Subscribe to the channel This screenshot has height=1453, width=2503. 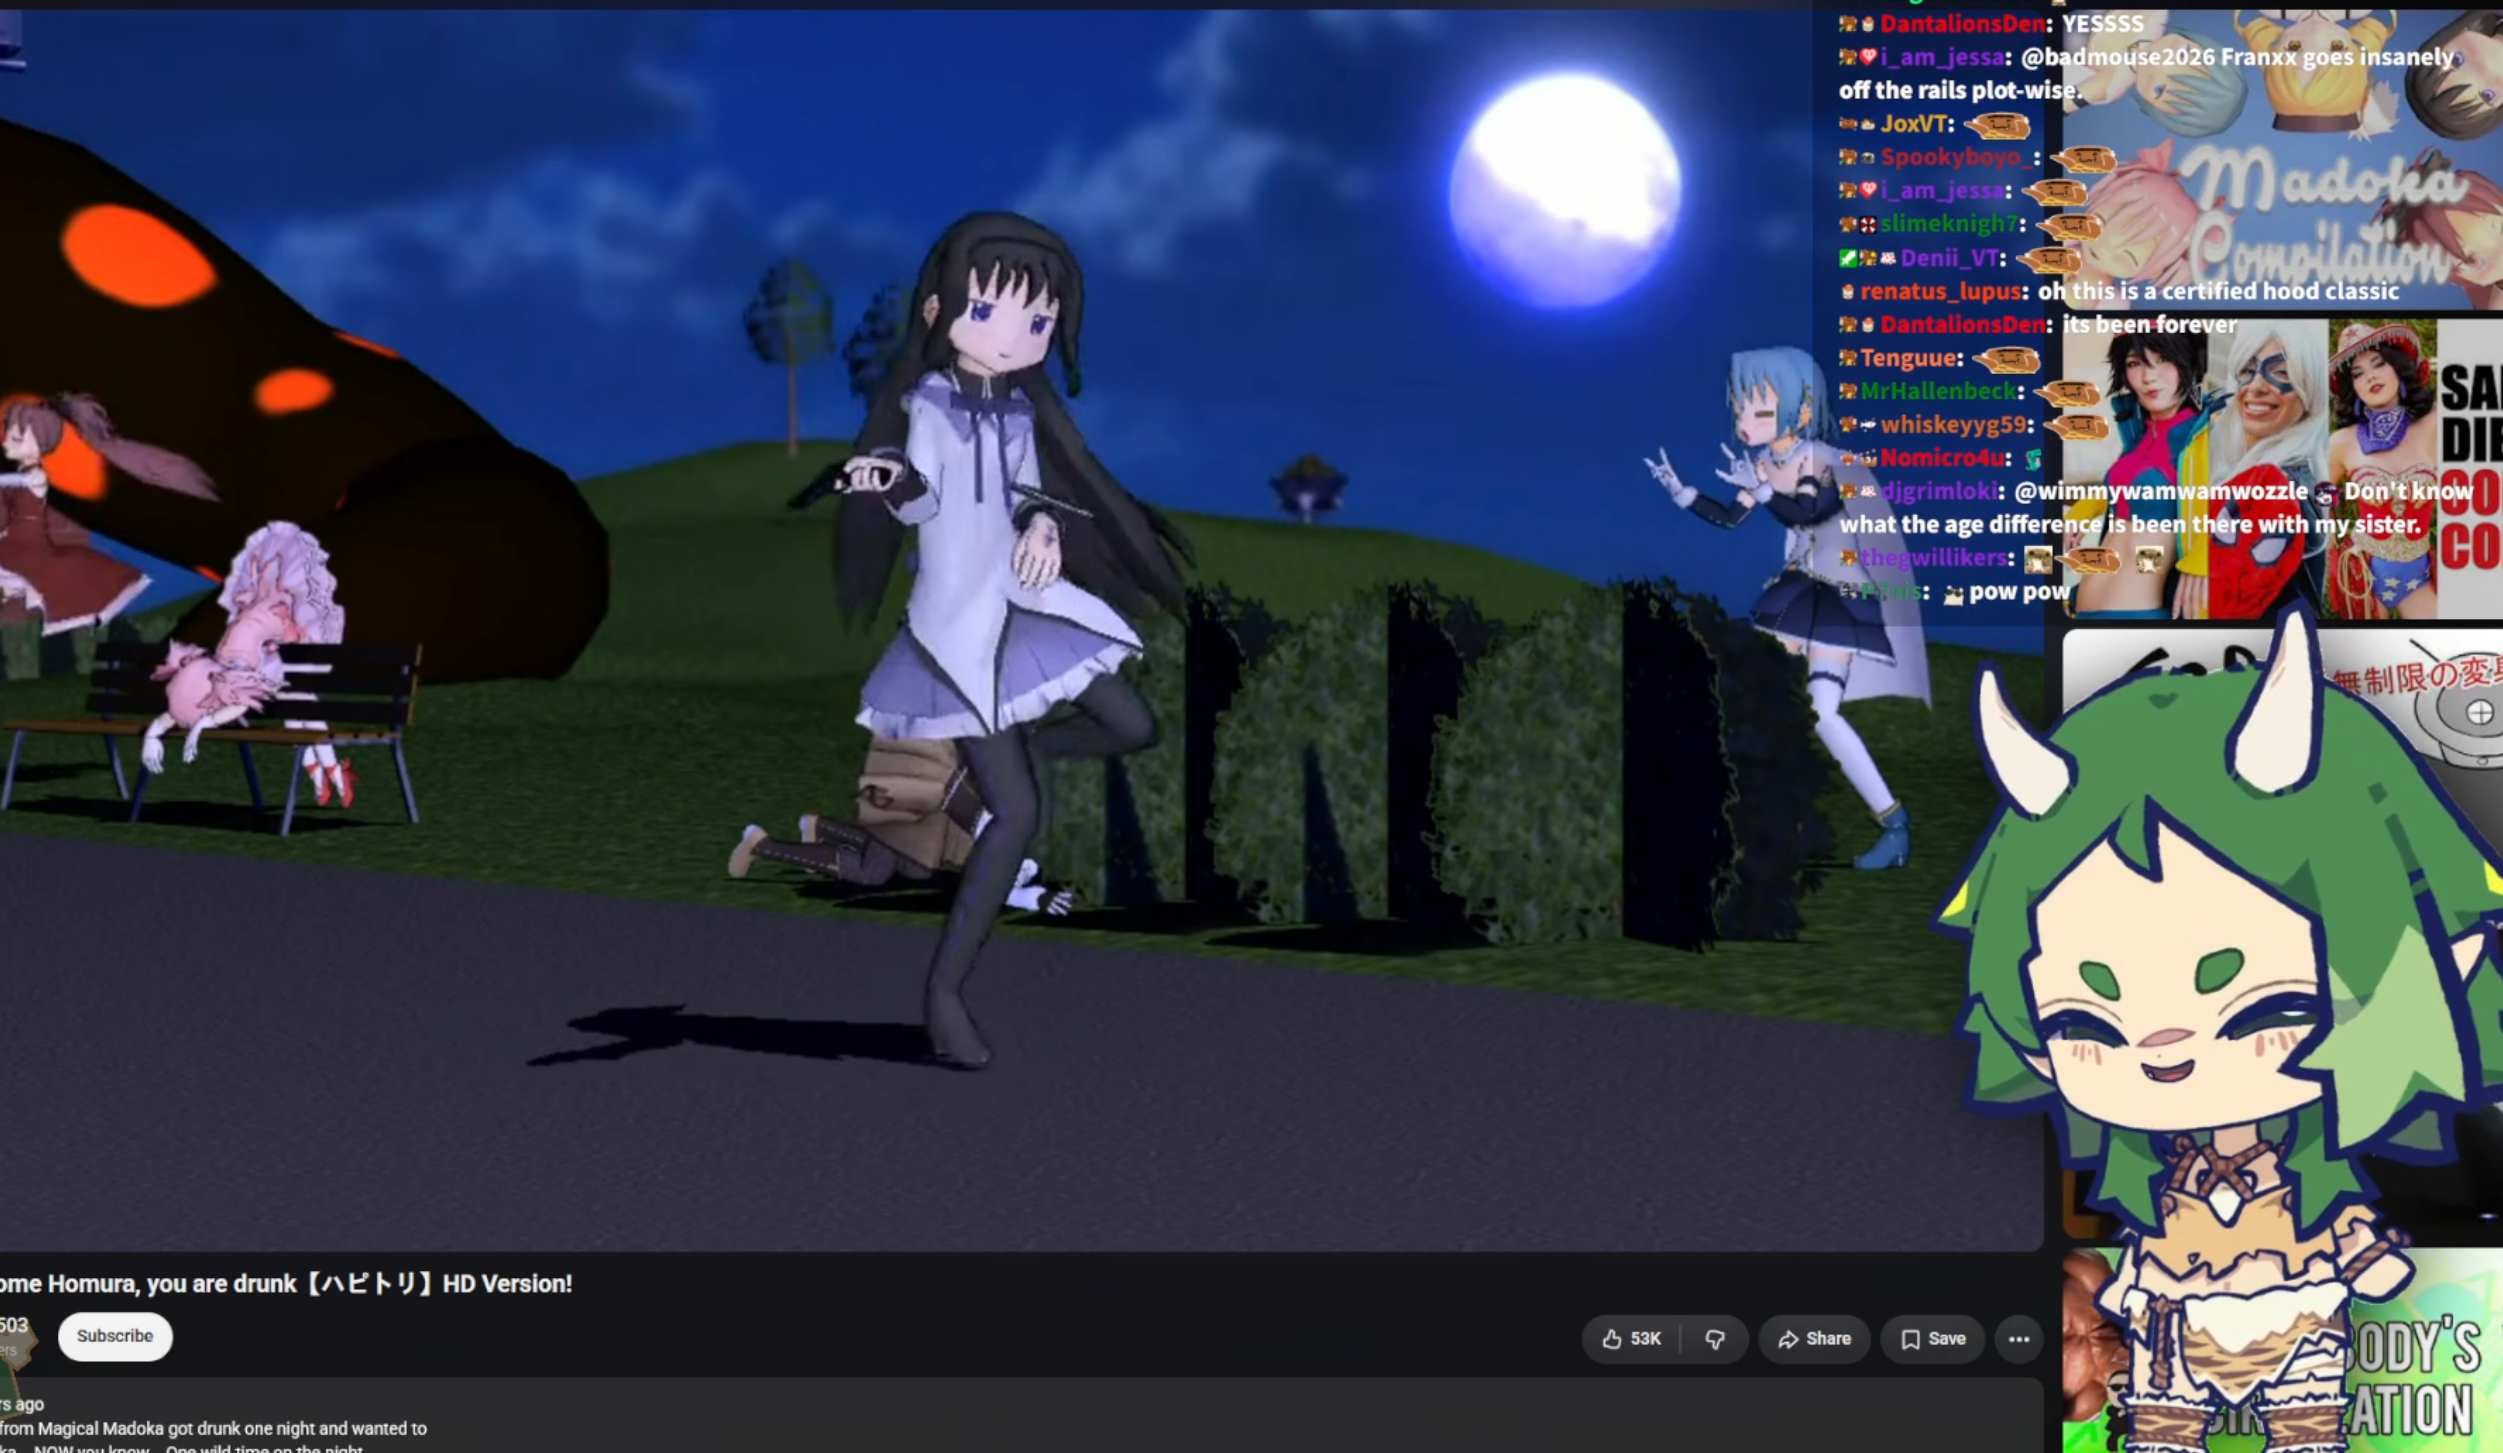click(115, 1337)
